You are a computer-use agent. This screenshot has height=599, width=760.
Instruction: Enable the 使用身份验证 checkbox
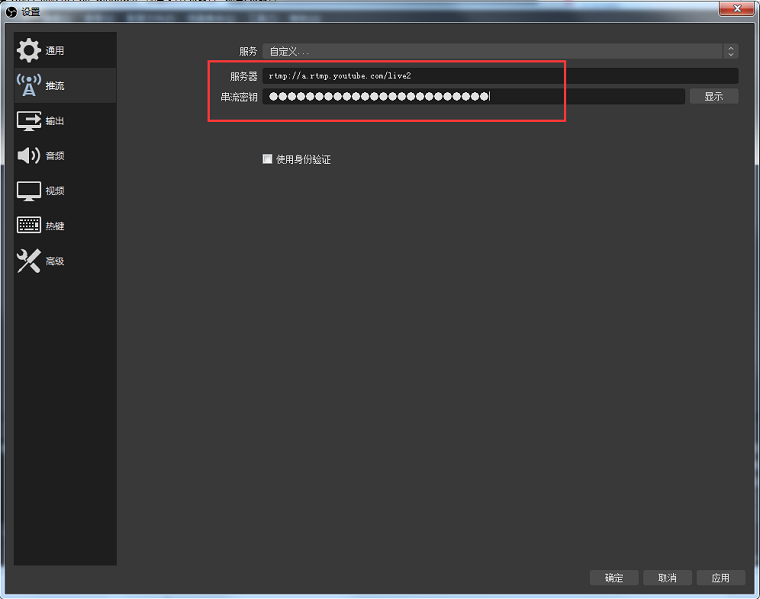pos(267,159)
